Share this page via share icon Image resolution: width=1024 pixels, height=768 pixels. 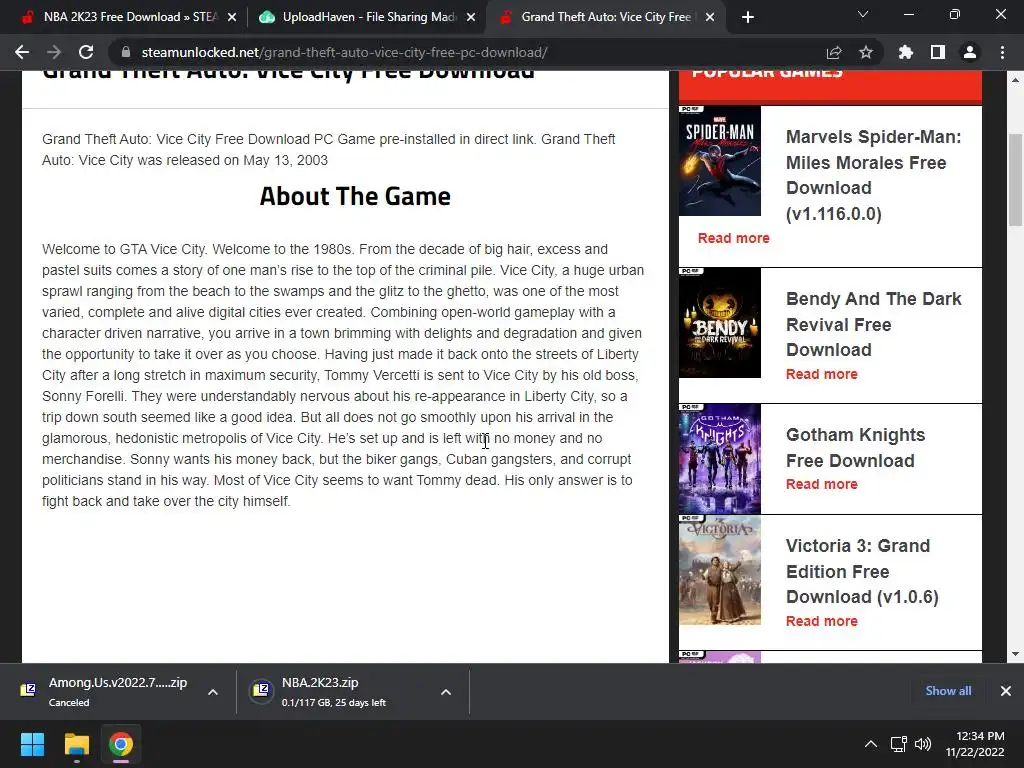834,52
